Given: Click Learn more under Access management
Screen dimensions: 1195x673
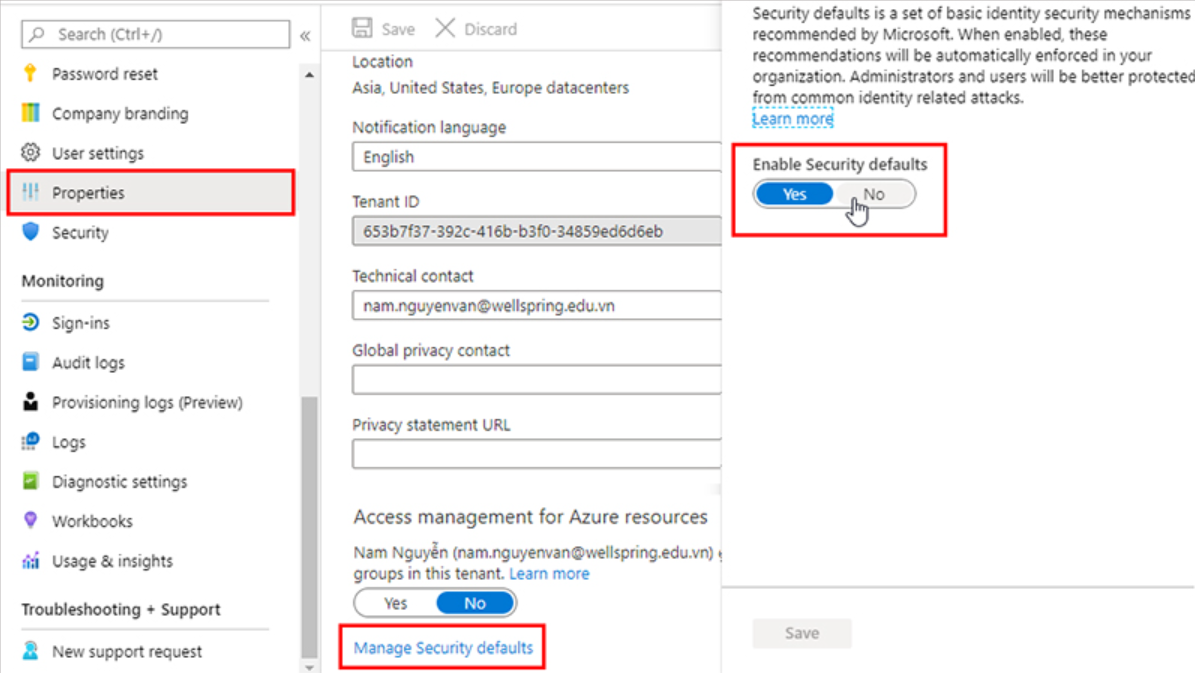Looking at the screenshot, I should [x=549, y=573].
